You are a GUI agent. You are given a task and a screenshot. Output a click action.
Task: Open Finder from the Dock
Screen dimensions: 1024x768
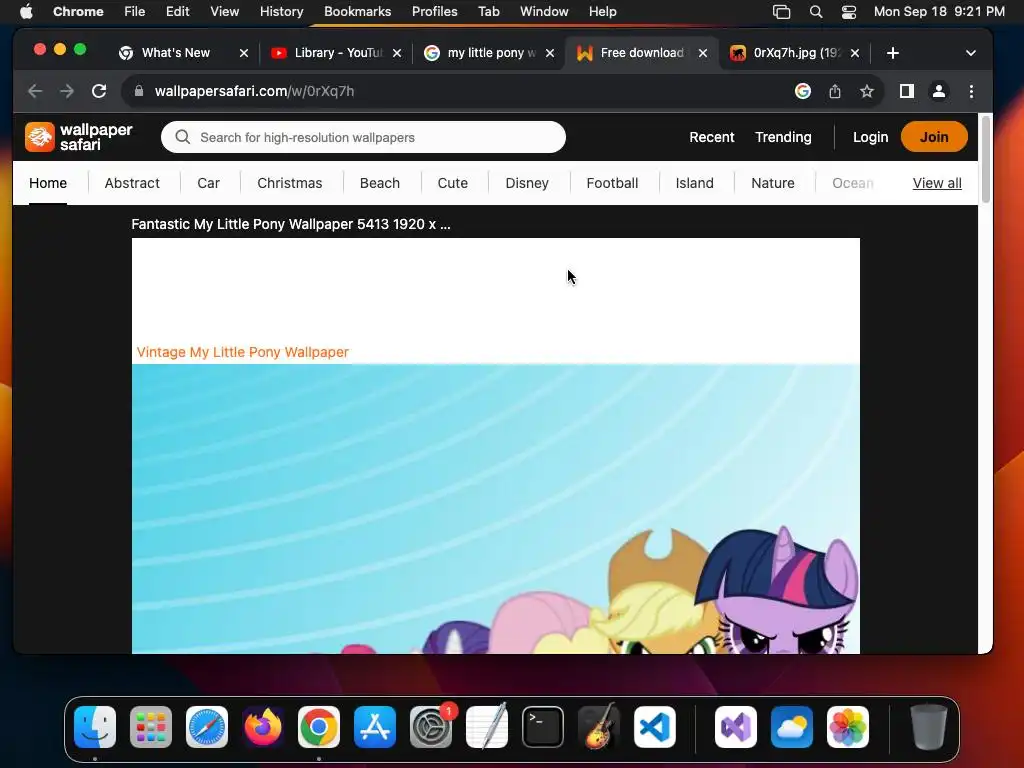click(x=95, y=727)
